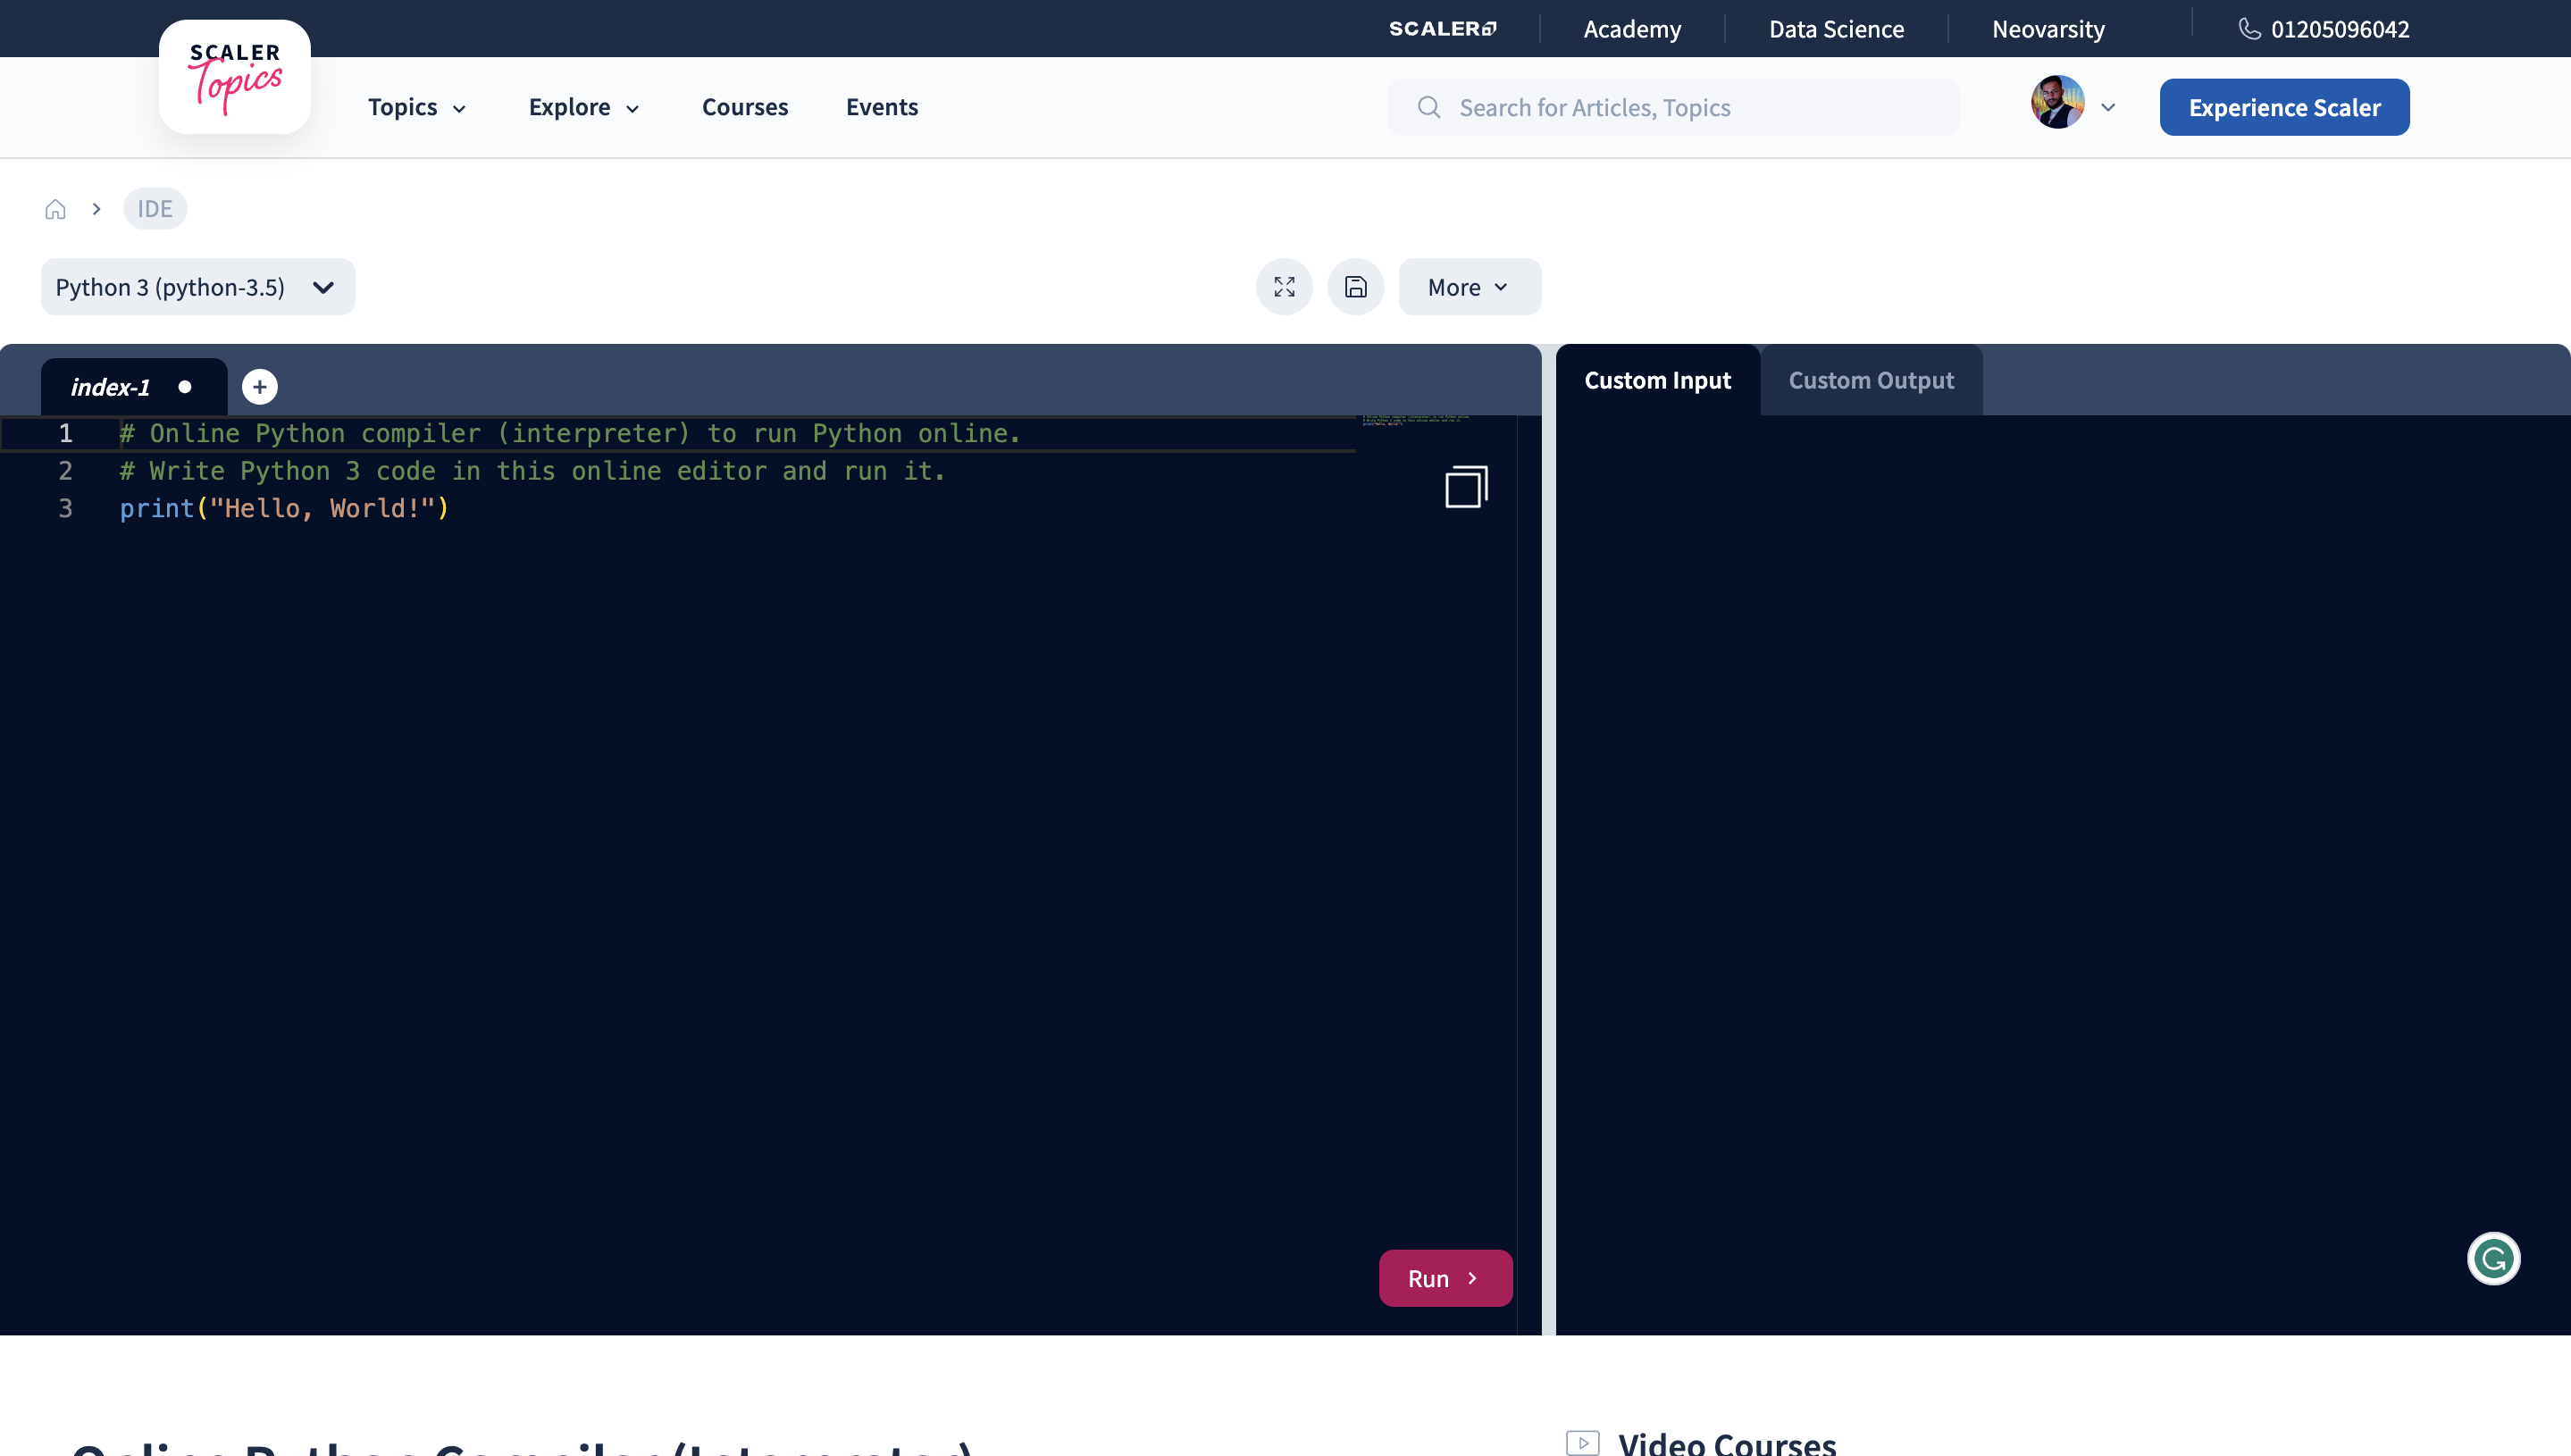The image size is (2571, 1456).
Task: Click the editor/output panel splitter bar
Action: (1548, 840)
